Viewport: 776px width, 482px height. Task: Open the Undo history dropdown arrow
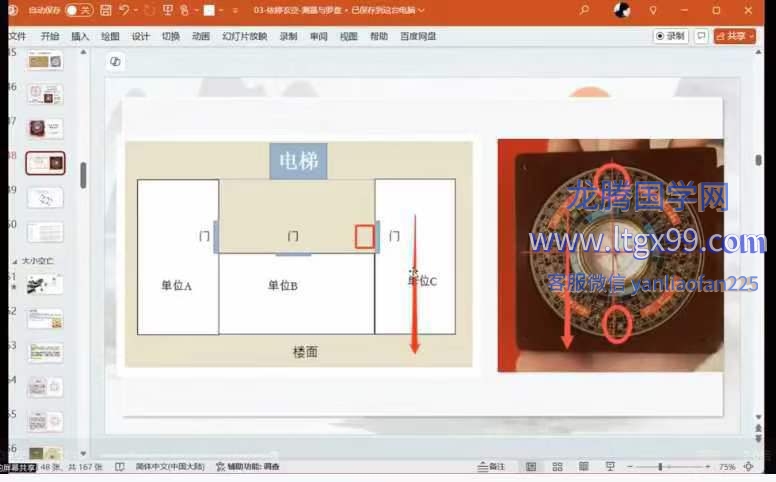click(x=133, y=10)
